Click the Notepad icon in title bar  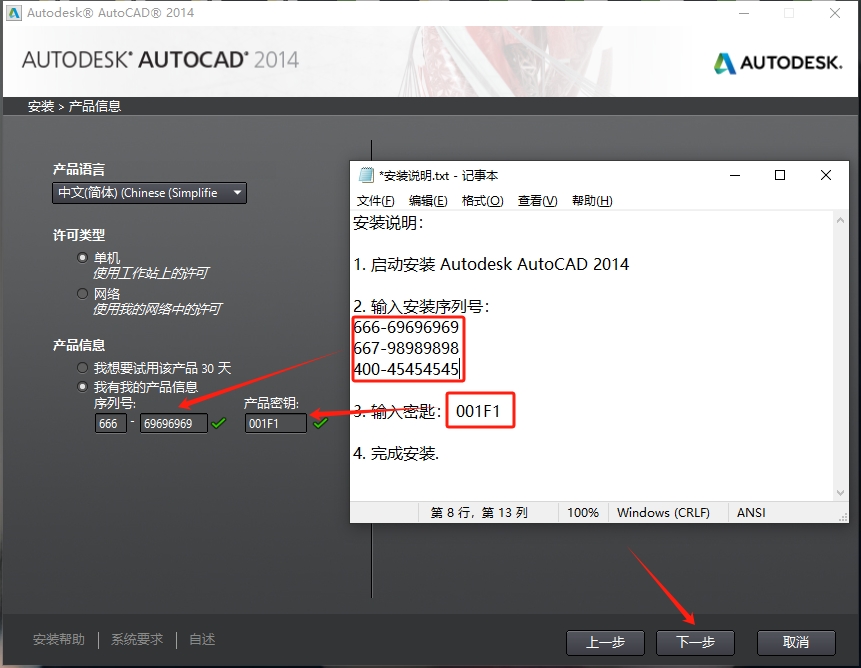tap(366, 175)
